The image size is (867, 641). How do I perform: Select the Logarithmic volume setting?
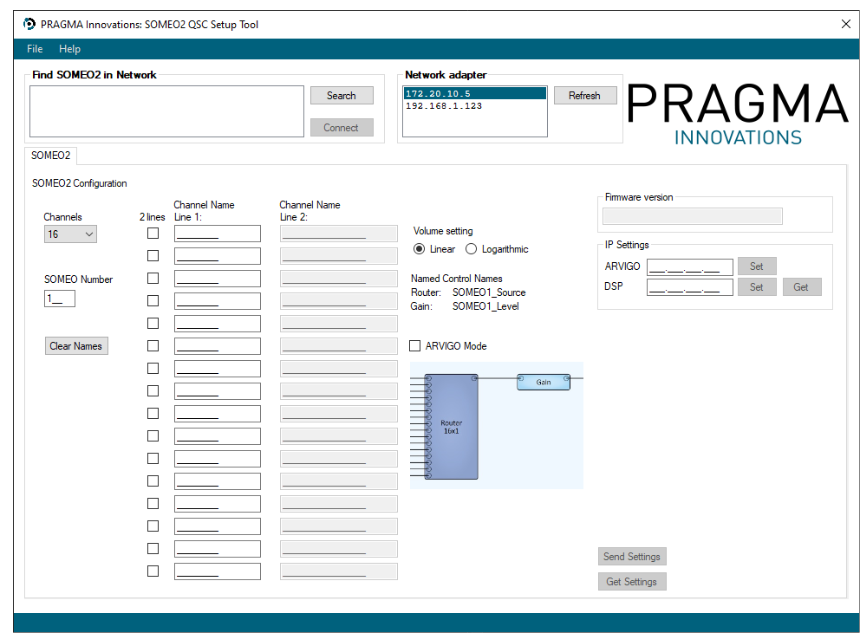click(497, 249)
